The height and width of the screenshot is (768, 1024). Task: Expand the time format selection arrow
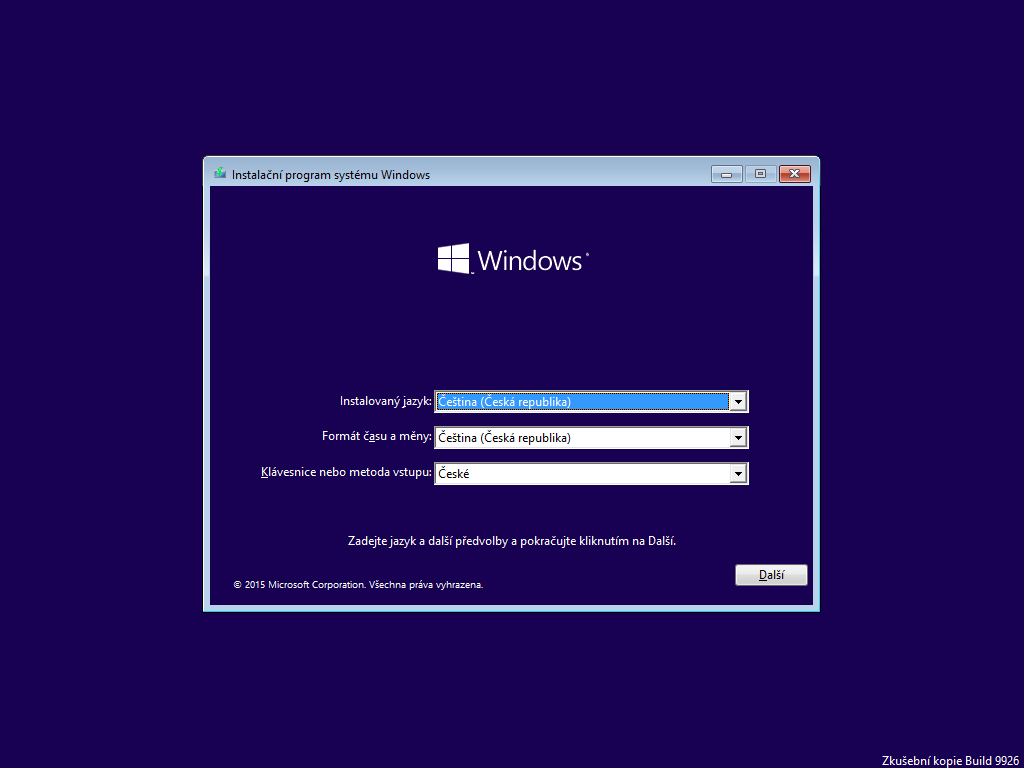[737, 437]
